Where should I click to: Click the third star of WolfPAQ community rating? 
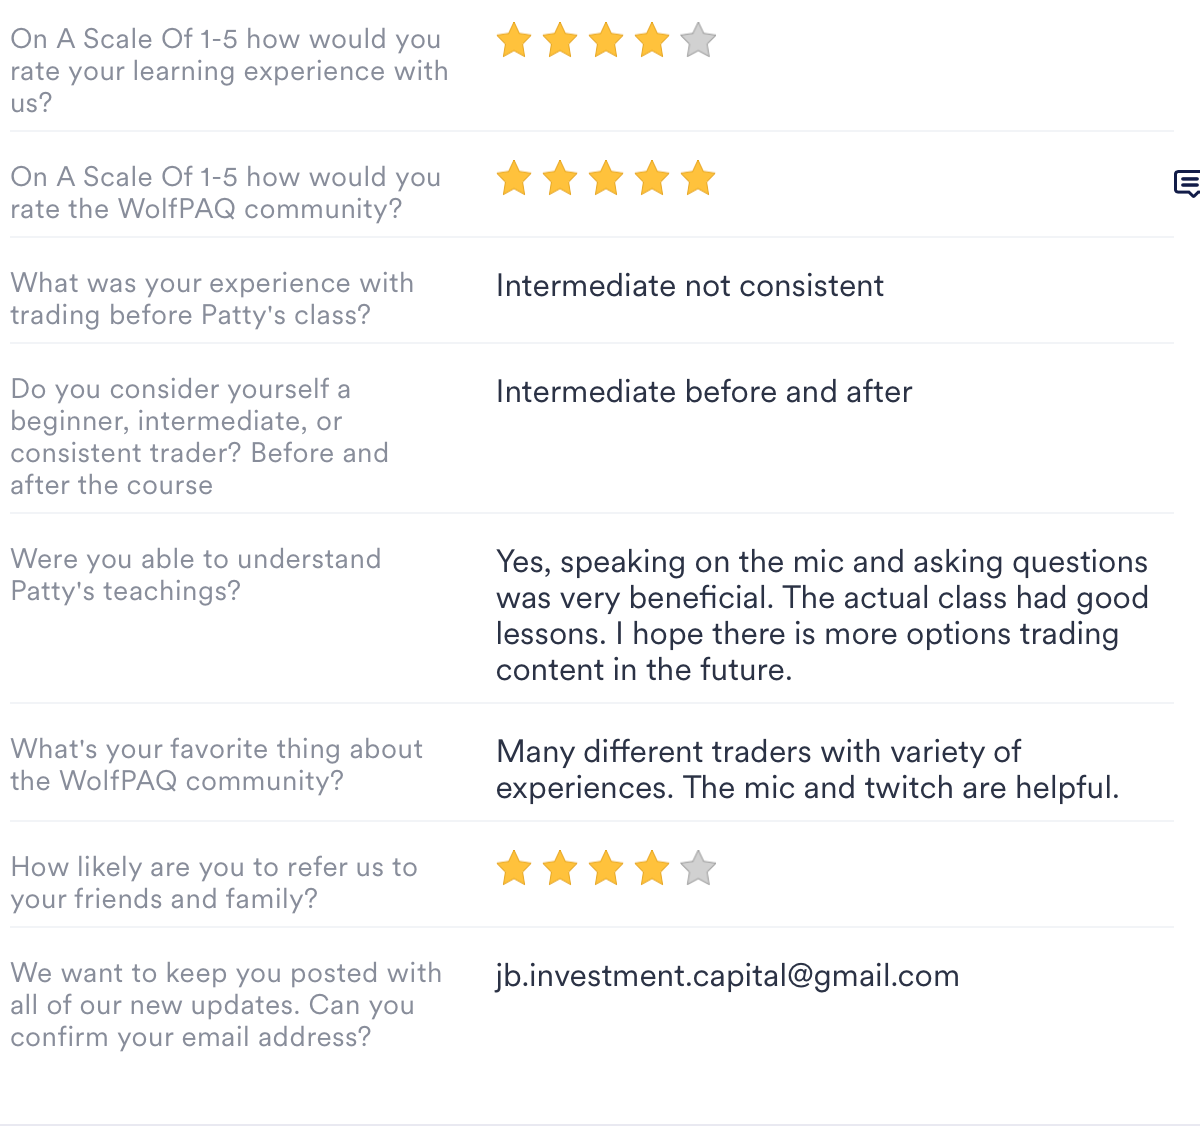(x=606, y=179)
